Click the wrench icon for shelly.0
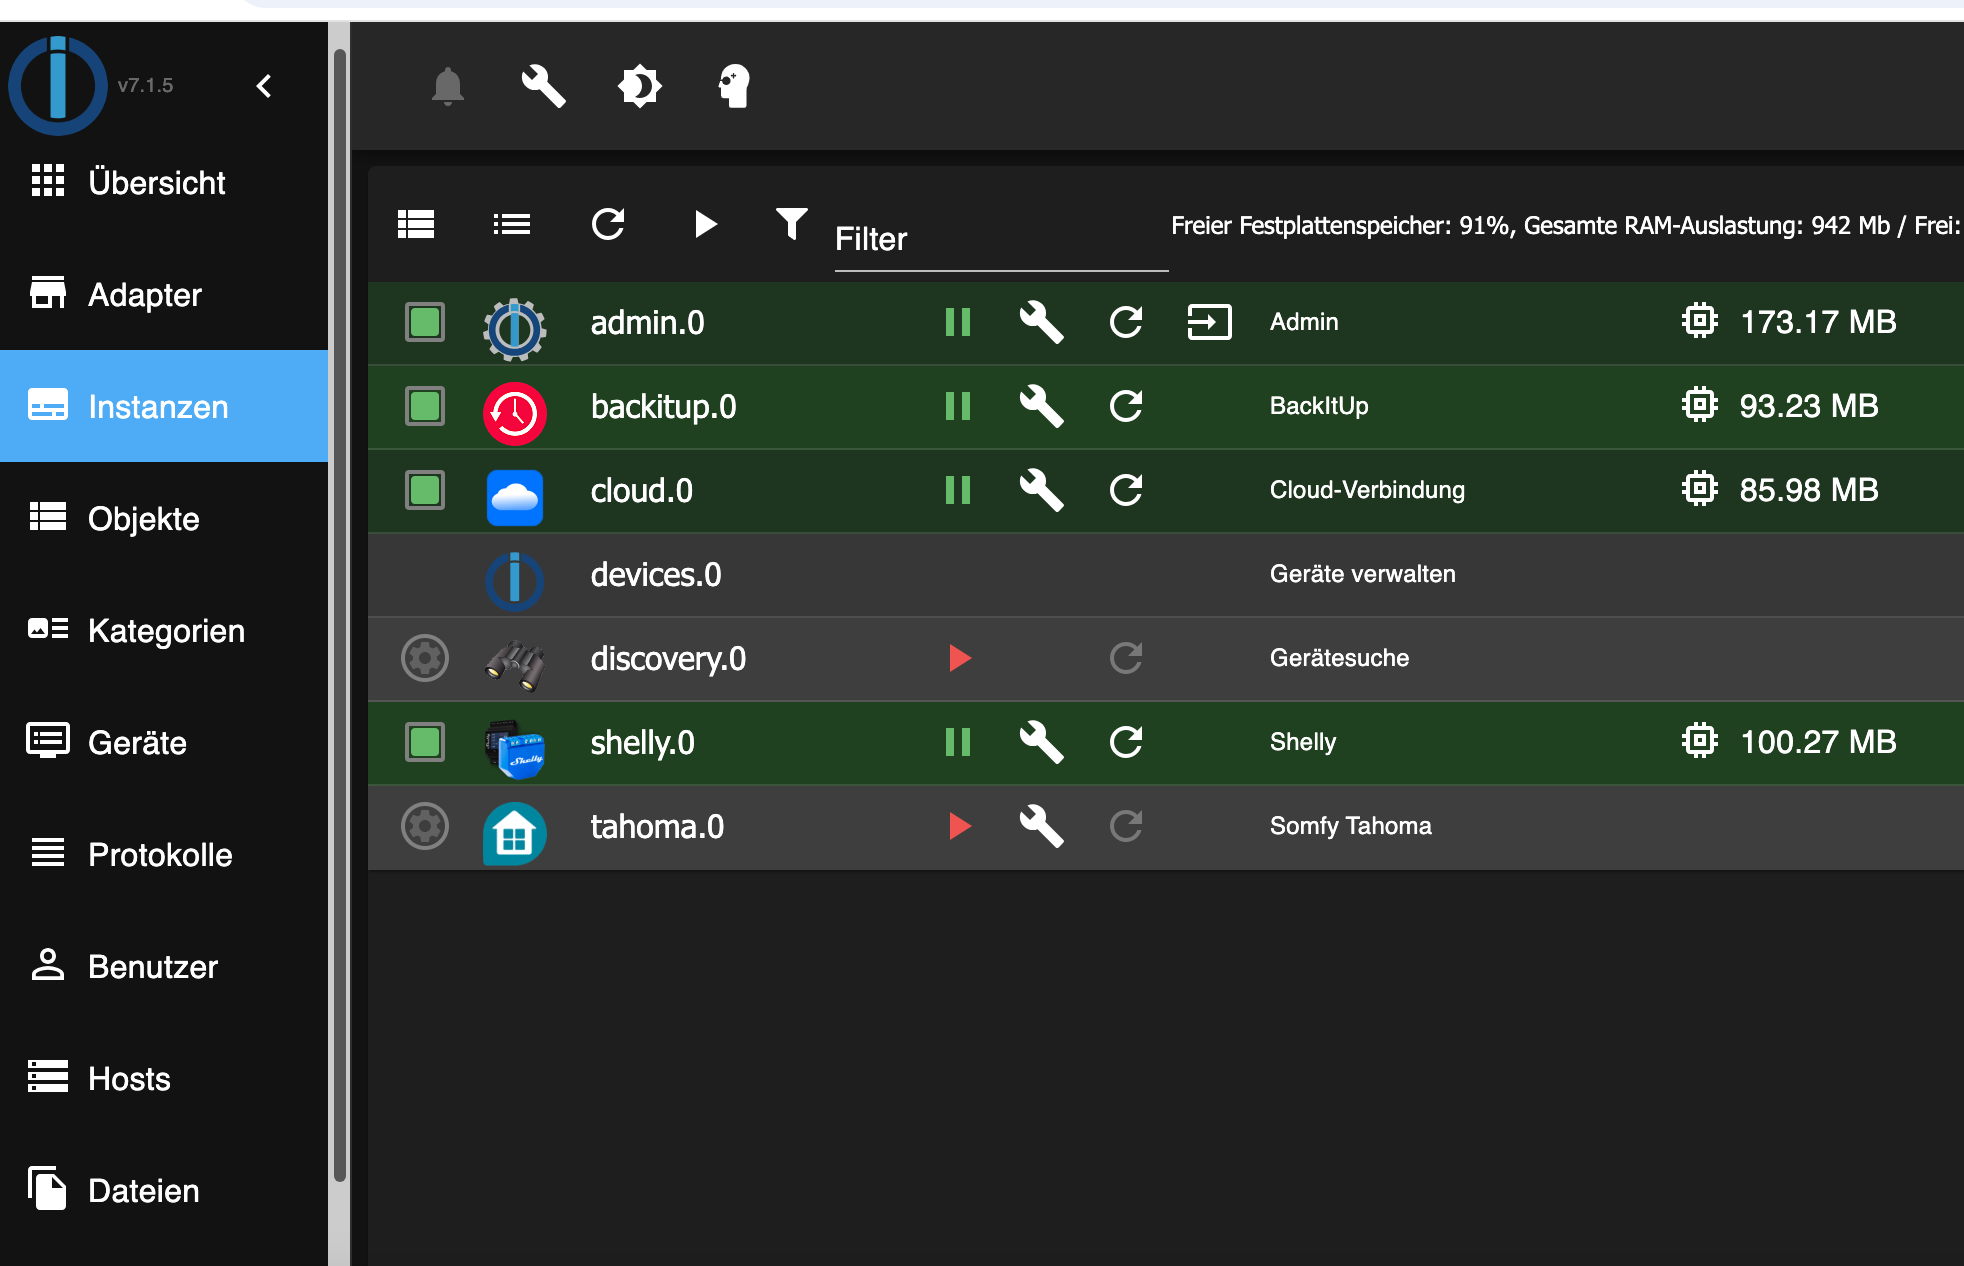 pyautogui.click(x=1039, y=742)
